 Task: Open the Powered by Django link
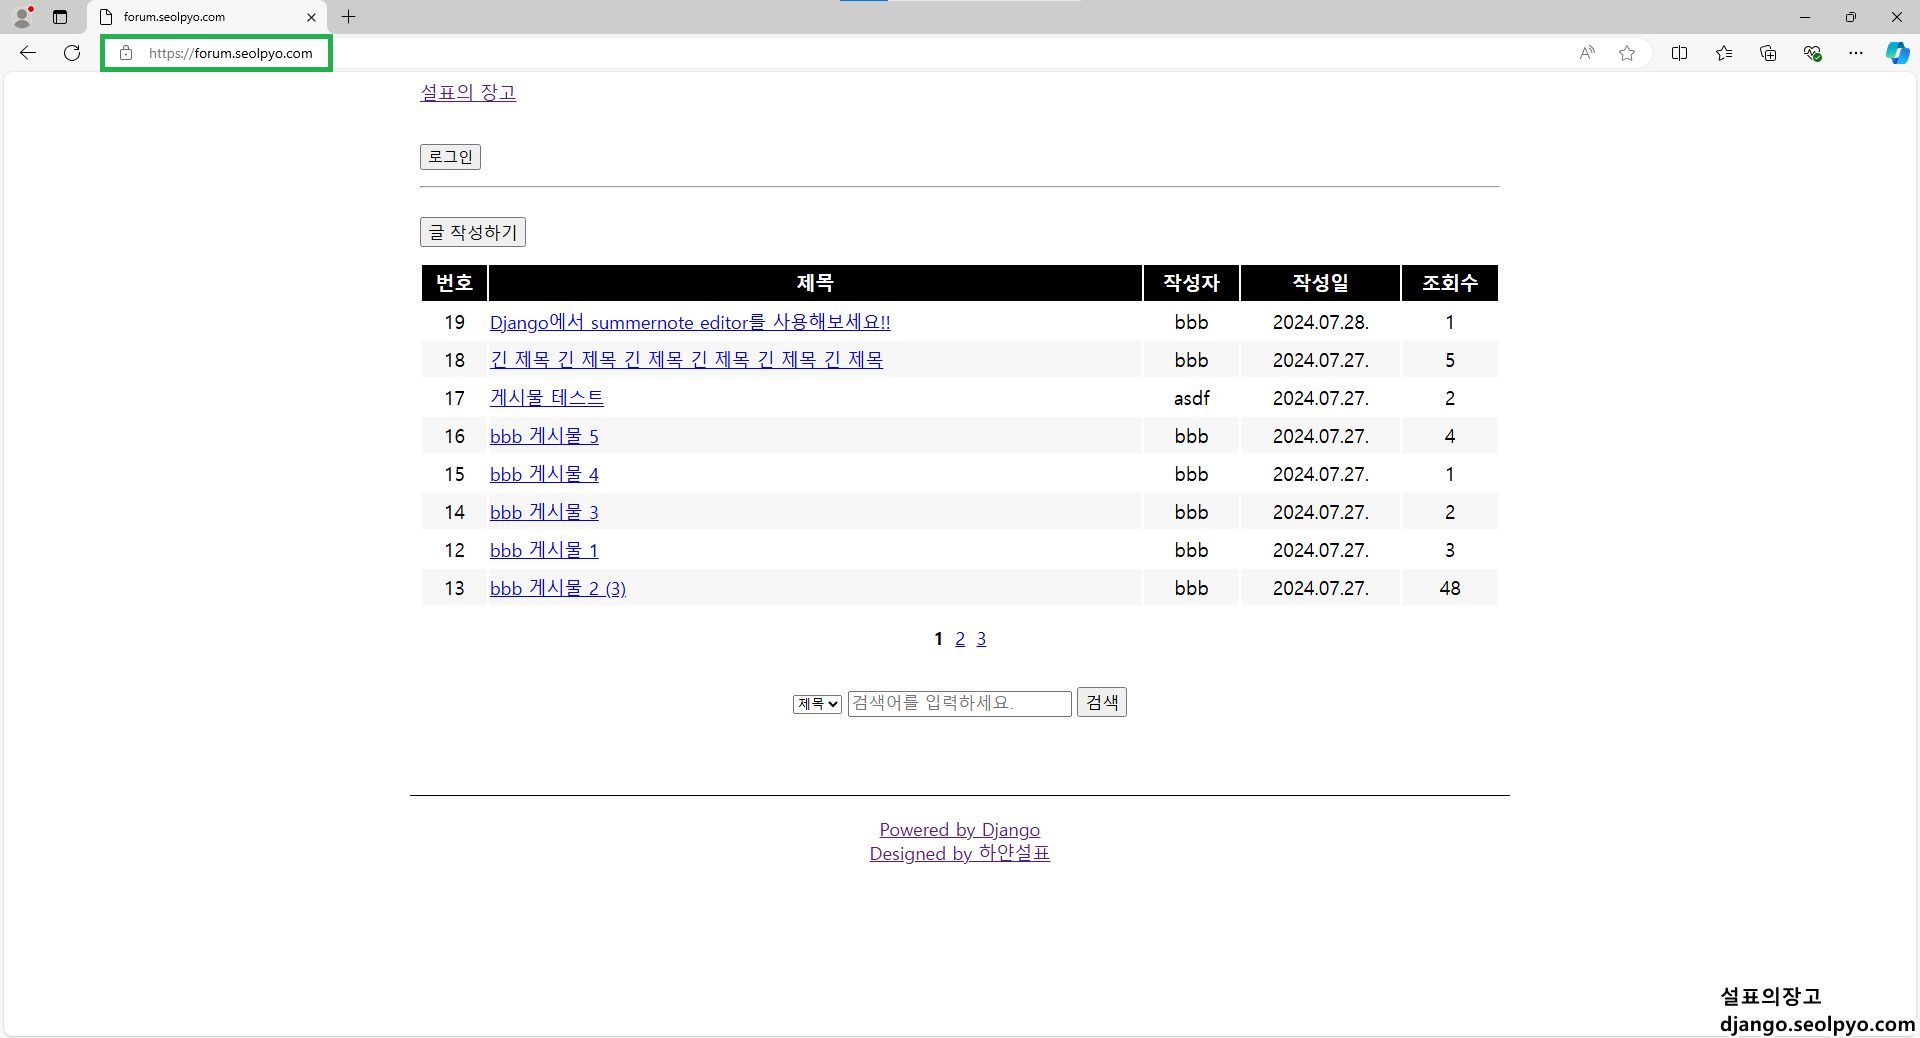960,830
